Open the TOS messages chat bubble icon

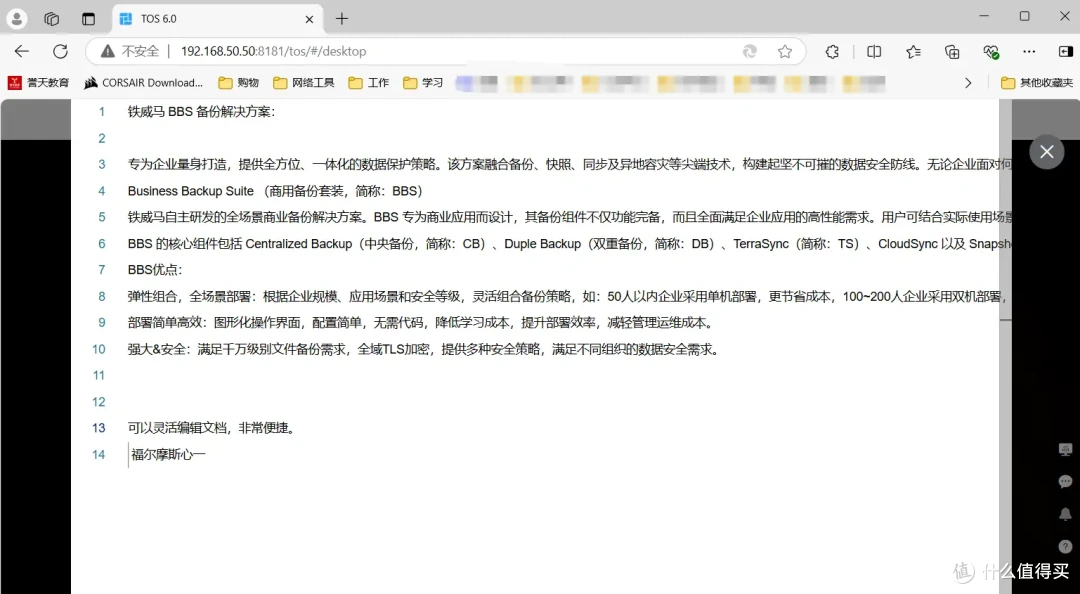[x=1065, y=482]
